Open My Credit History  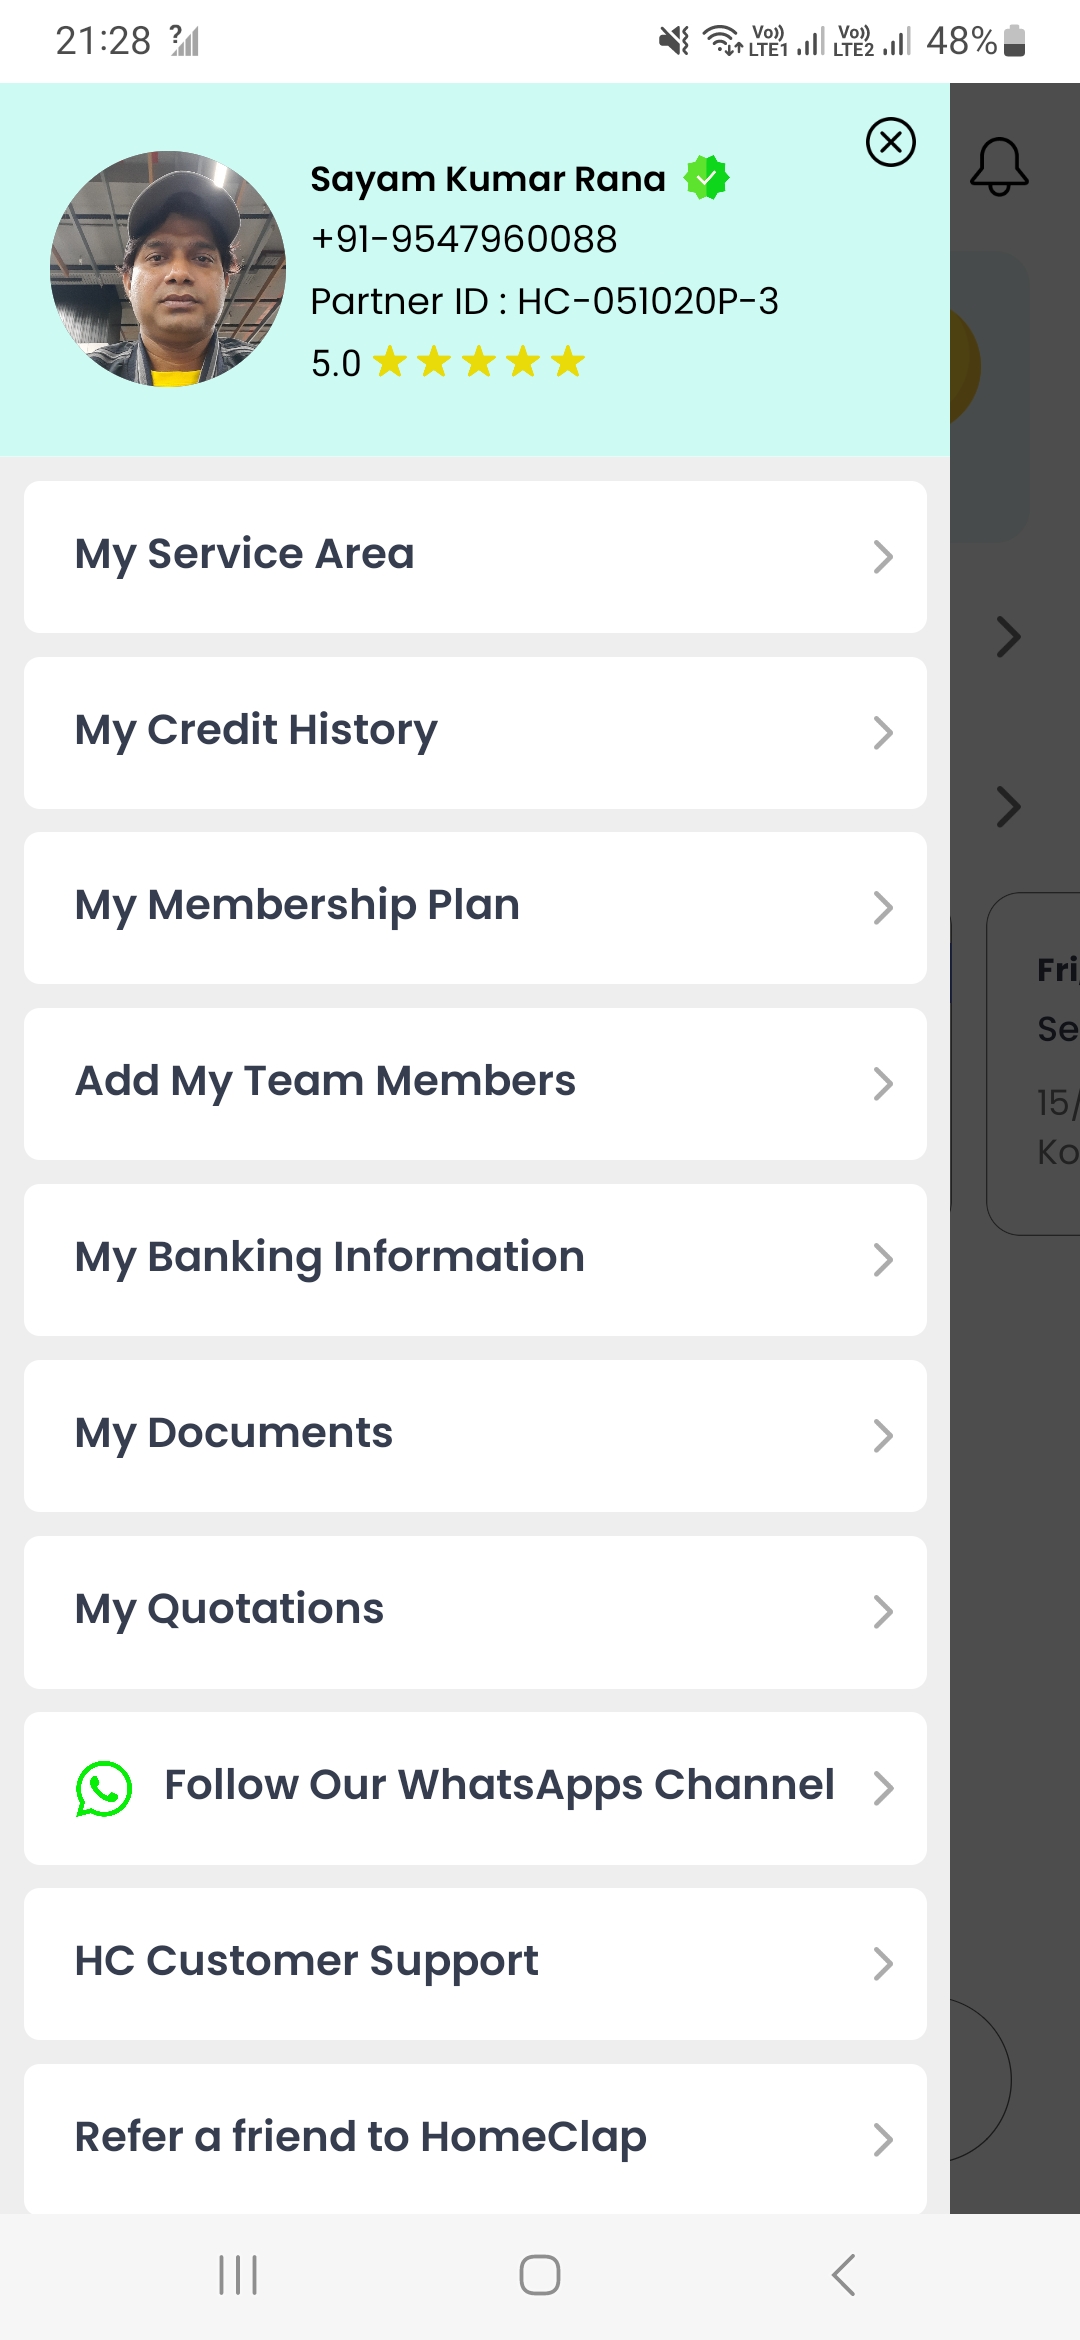[475, 732]
